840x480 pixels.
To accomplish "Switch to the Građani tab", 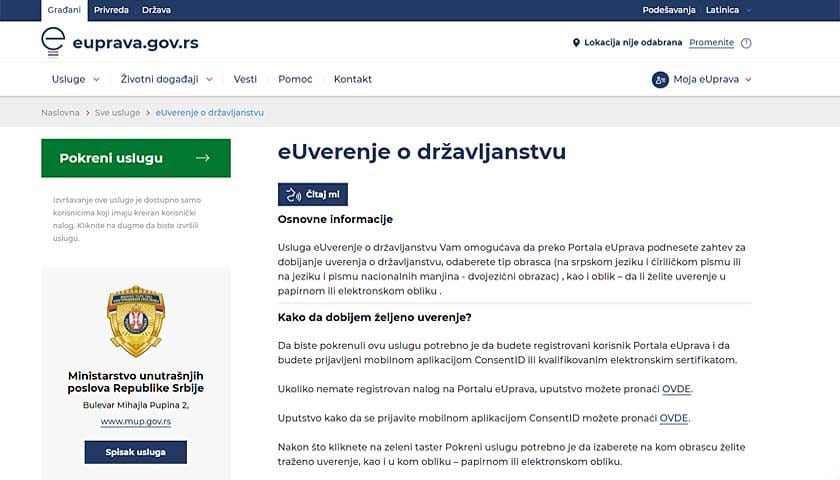I will coord(64,10).
